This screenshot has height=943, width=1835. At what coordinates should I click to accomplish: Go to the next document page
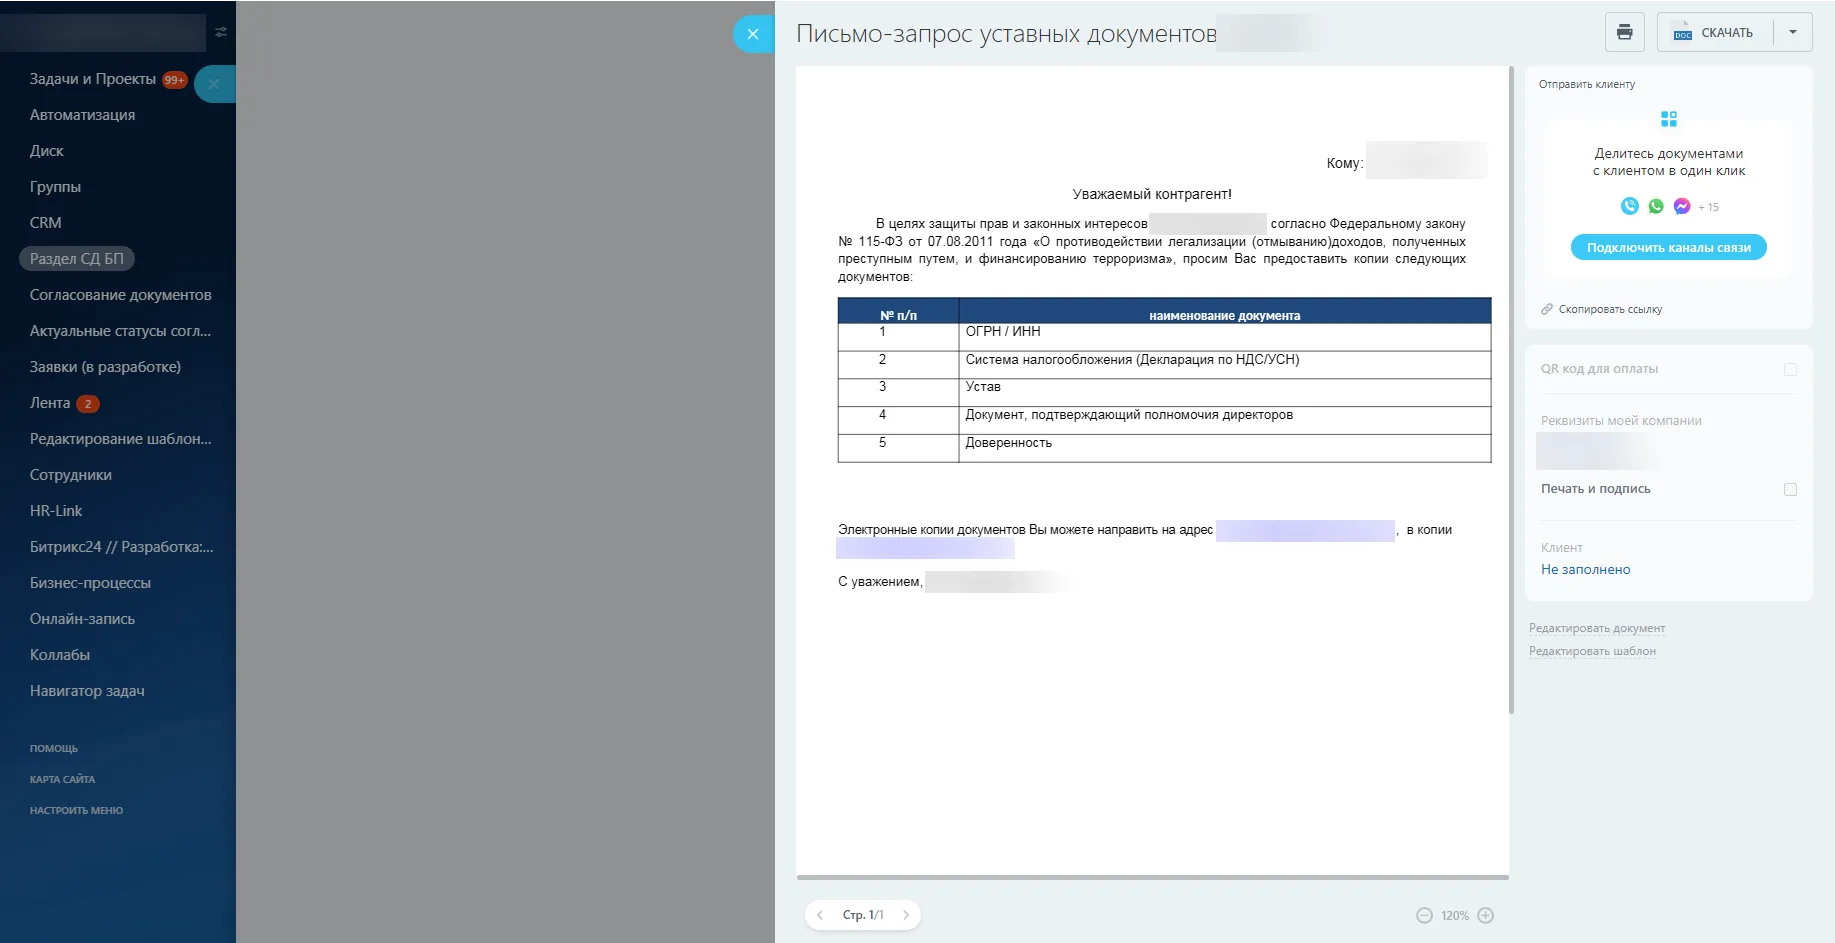tap(906, 915)
